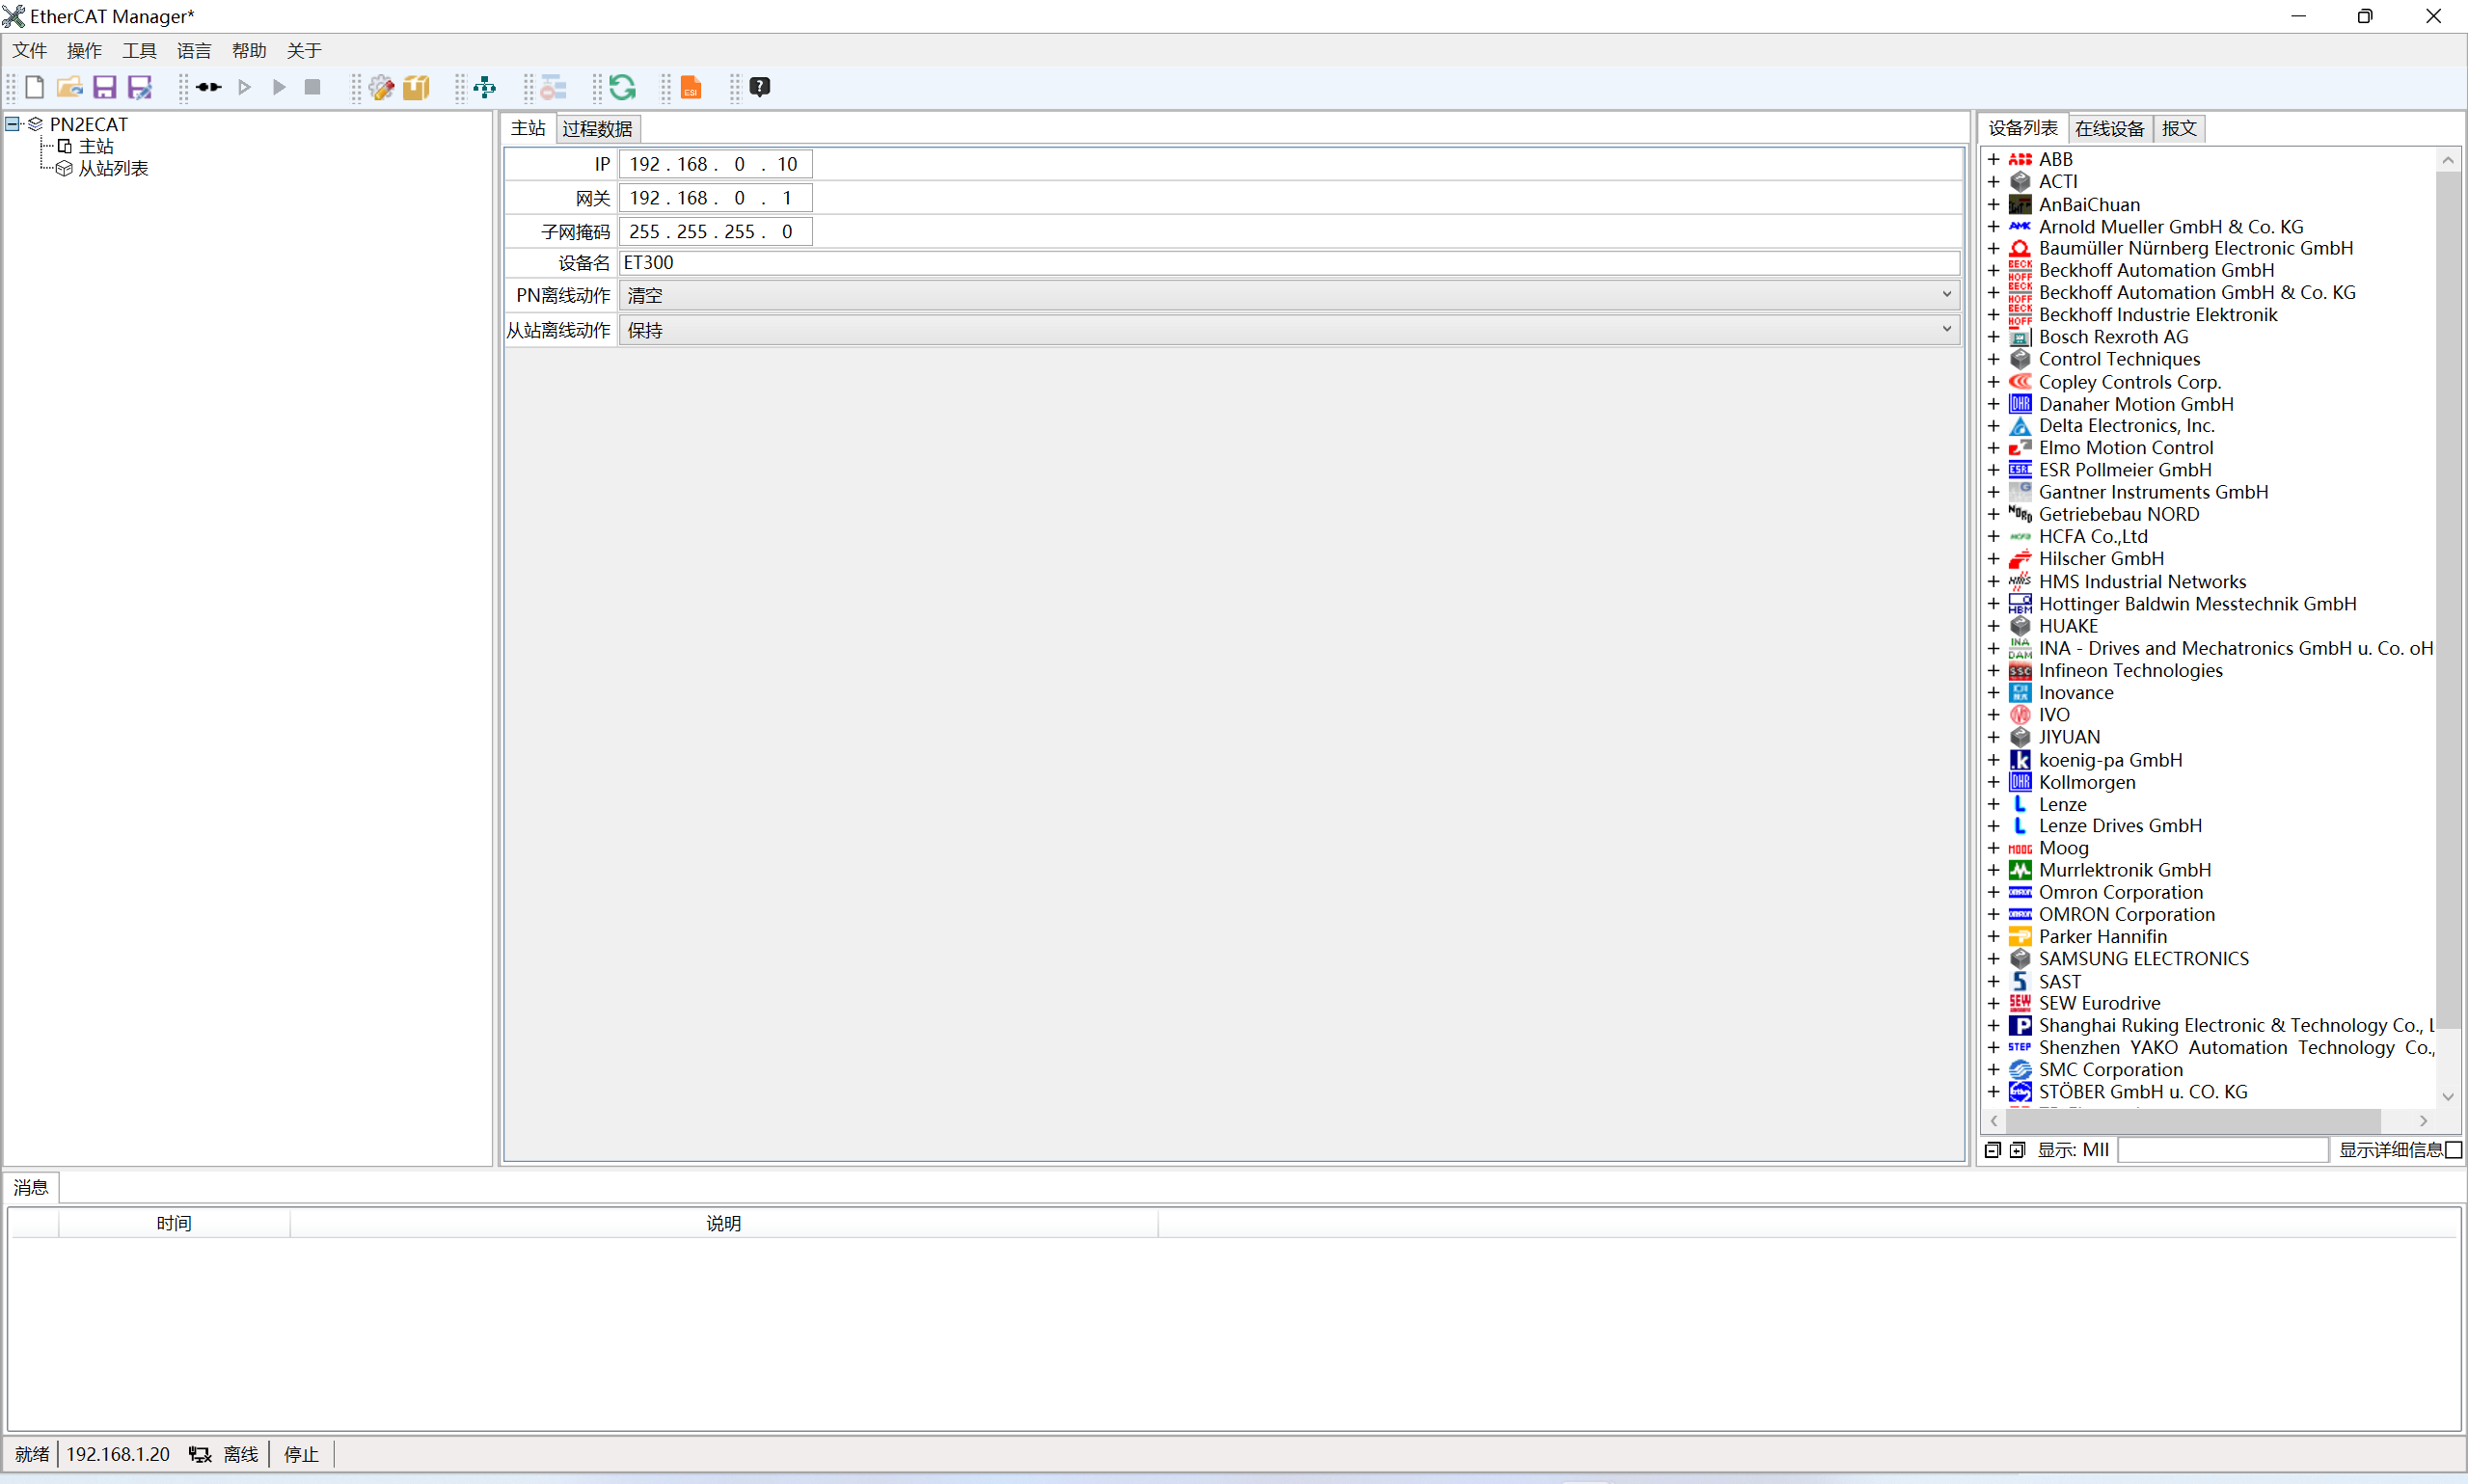The height and width of the screenshot is (1484, 2468).
Task: Select 从站列表 in the project tree
Action: [113, 169]
